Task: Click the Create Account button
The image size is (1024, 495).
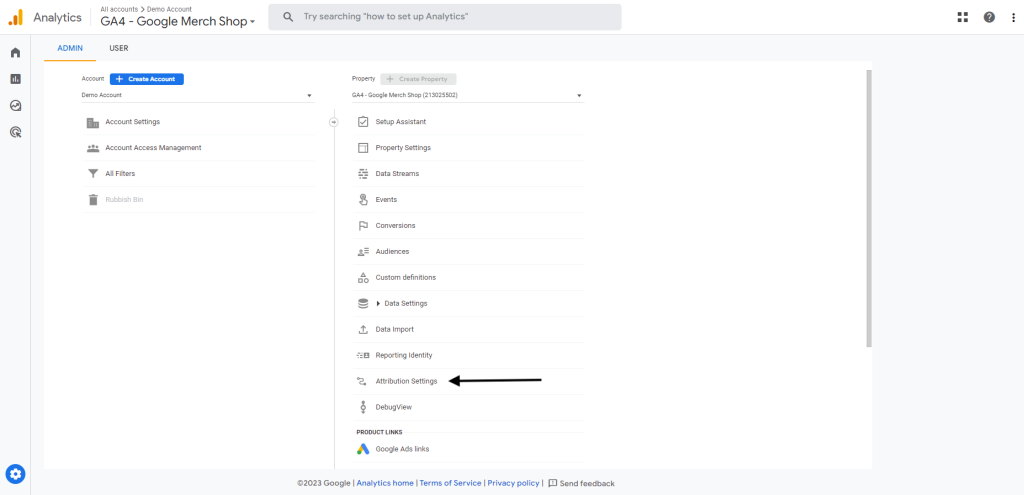Action: point(147,79)
